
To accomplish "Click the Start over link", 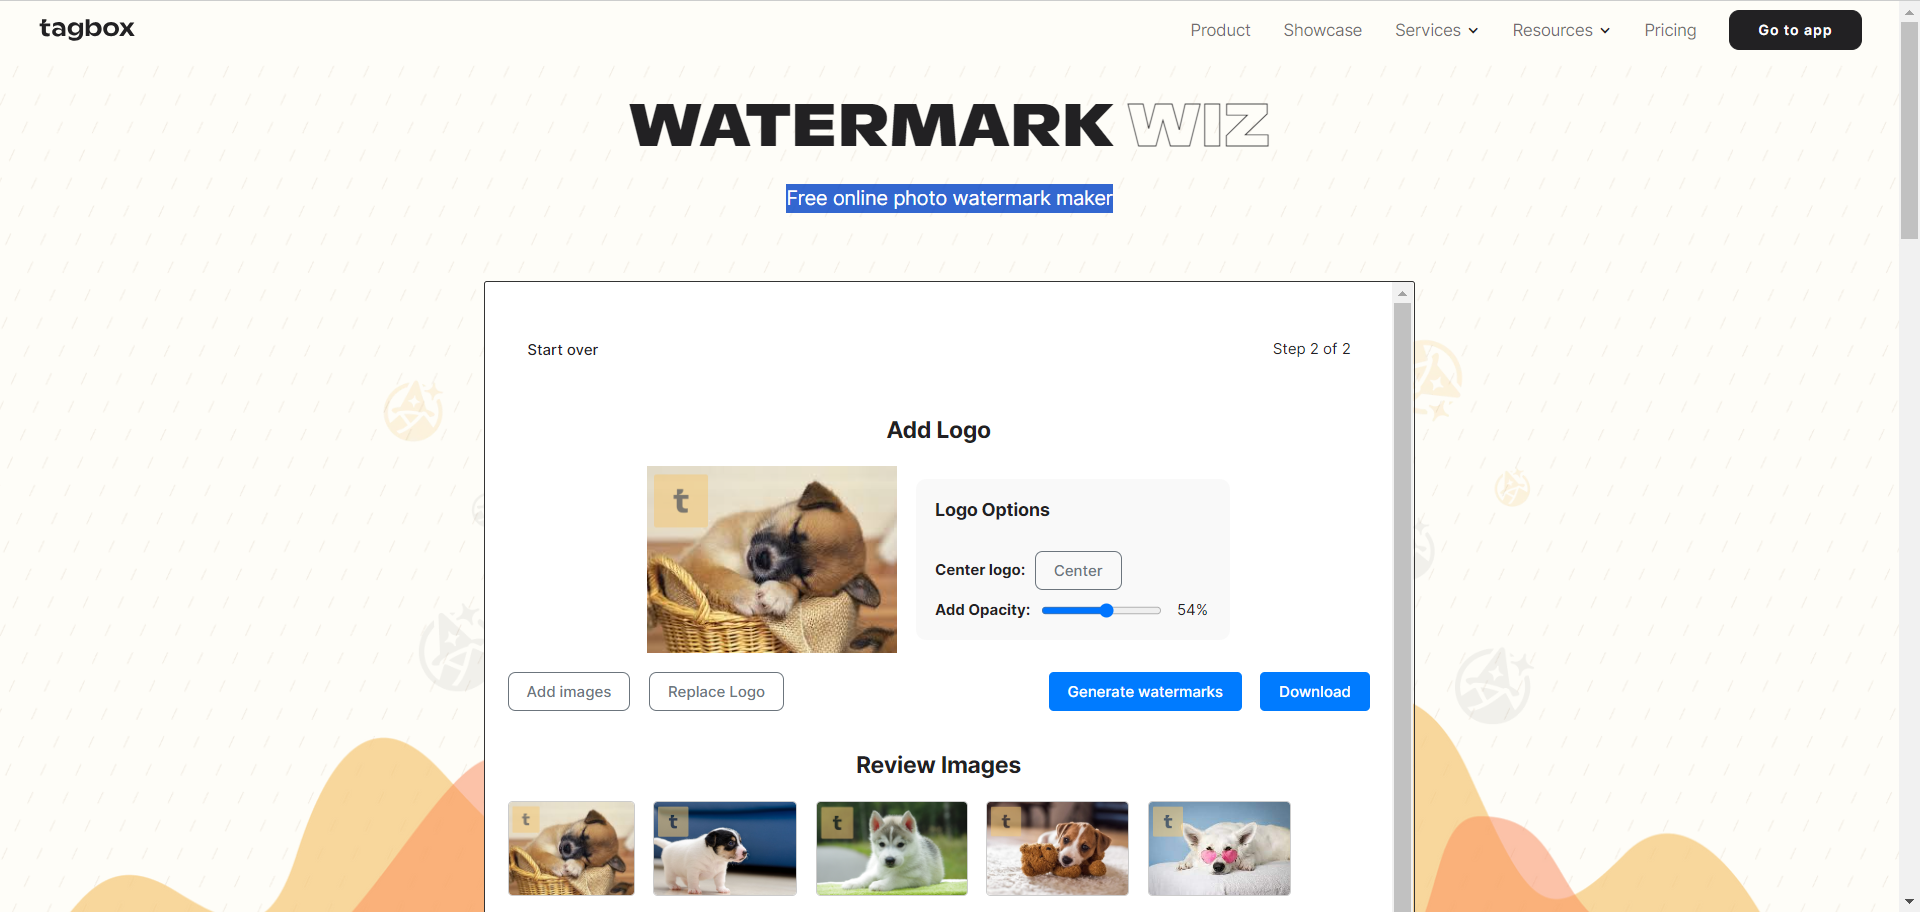I will [x=563, y=350].
